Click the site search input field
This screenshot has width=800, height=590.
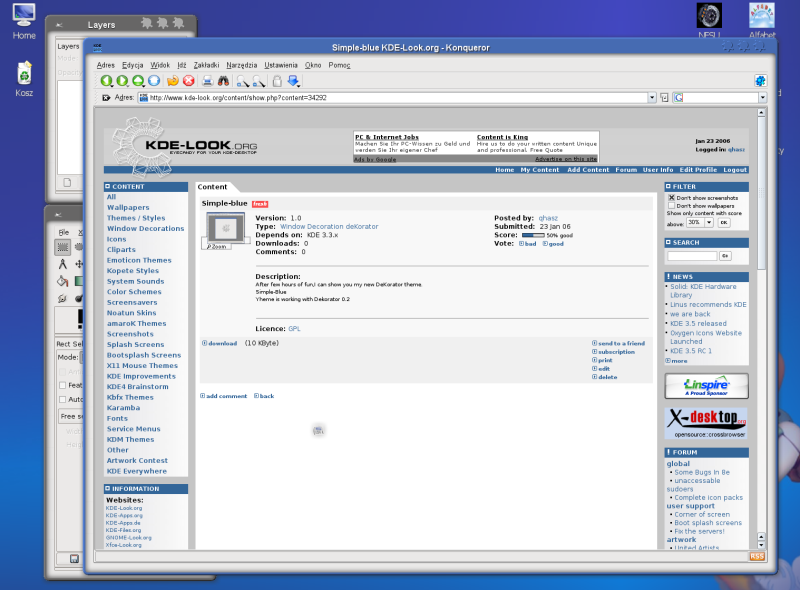[x=692, y=256]
